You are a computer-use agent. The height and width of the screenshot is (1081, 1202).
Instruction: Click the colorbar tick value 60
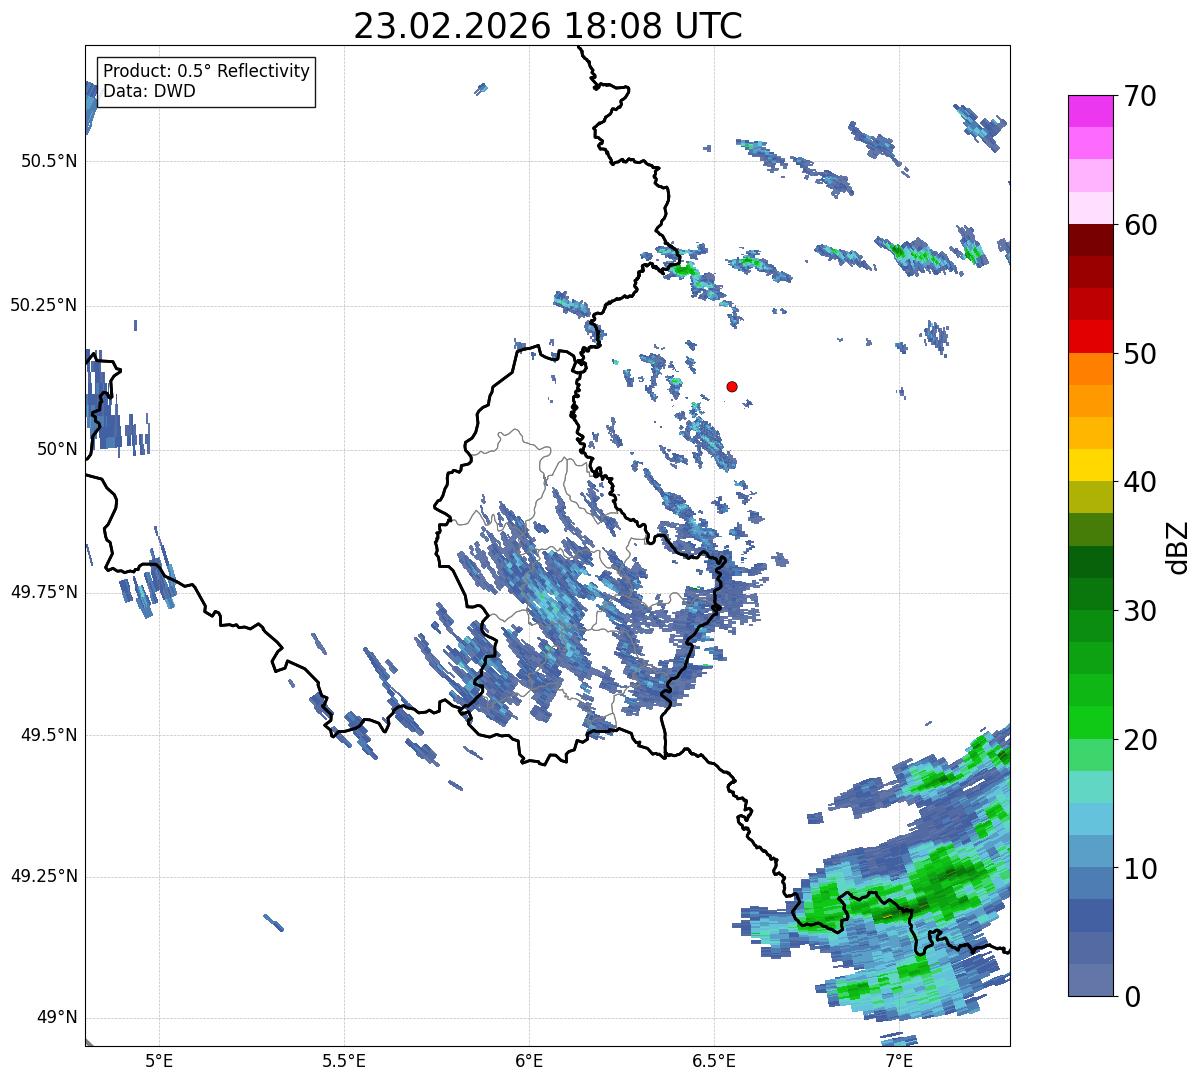click(1139, 225)
